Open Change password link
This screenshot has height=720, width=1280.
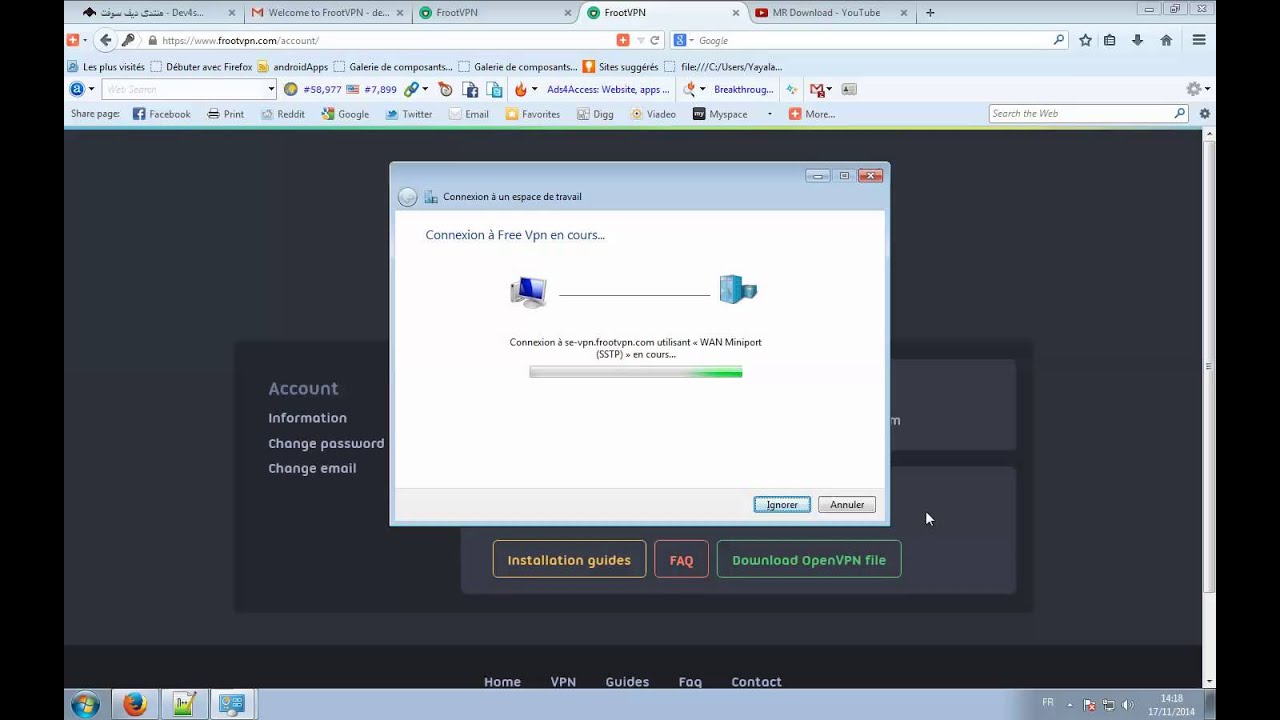[x=326, y=443]
